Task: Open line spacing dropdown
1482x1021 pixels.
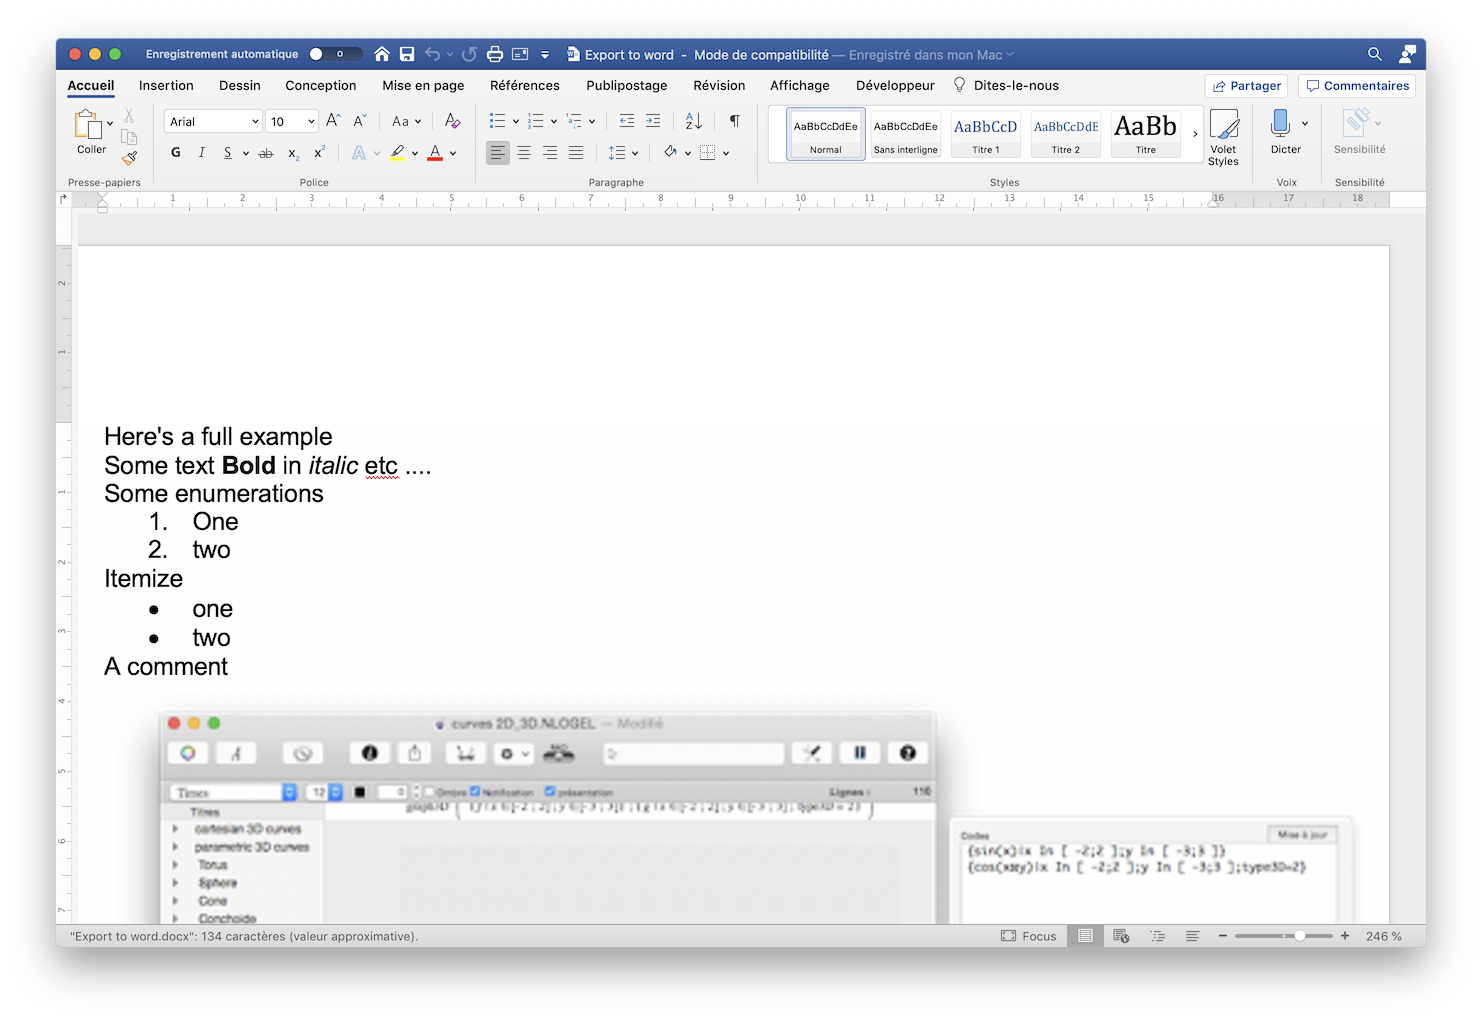Action: 623,153
